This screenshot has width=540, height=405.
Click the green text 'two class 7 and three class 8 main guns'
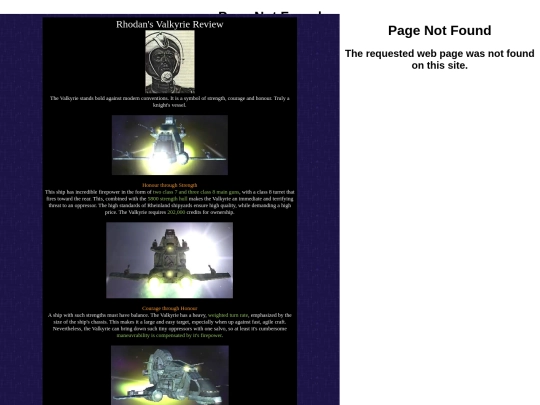(x=196, y=192)
